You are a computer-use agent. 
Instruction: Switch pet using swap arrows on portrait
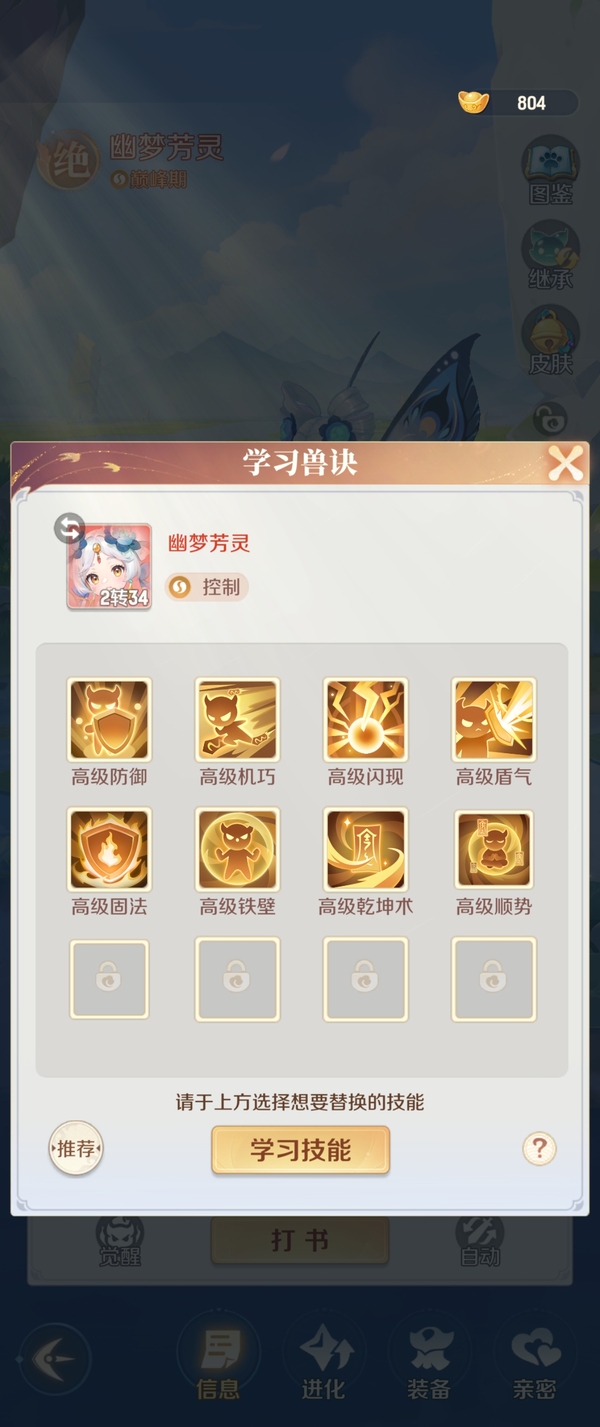point(69,528)
